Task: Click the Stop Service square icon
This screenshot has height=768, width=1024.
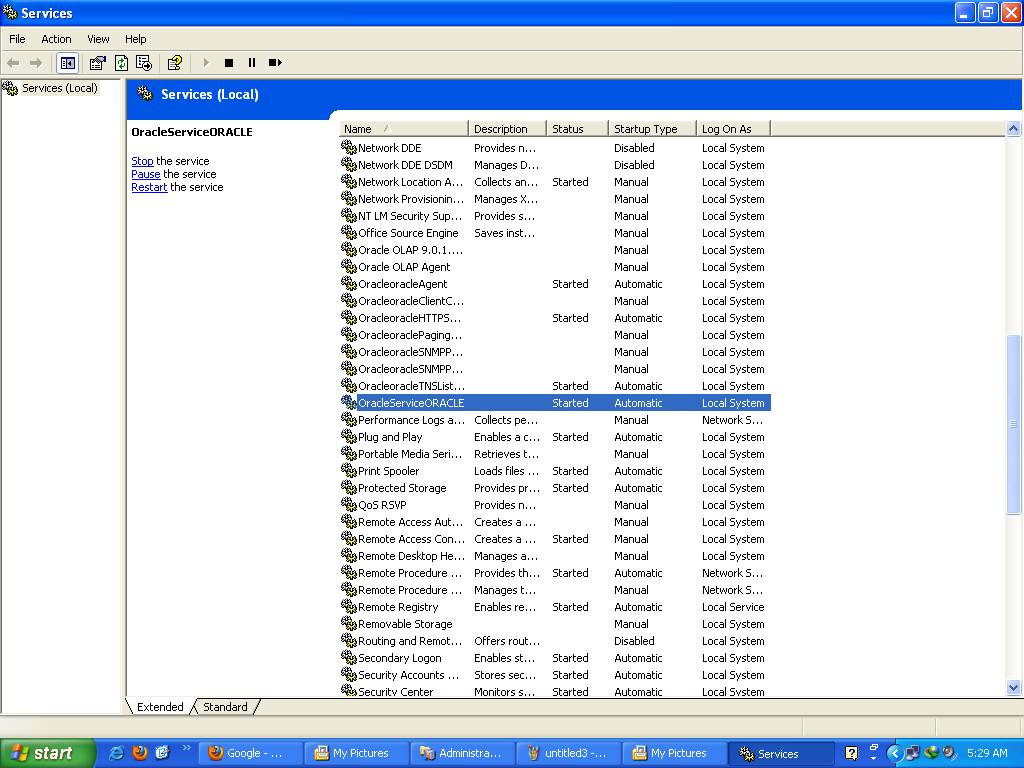Action: (x=229, y=63)
